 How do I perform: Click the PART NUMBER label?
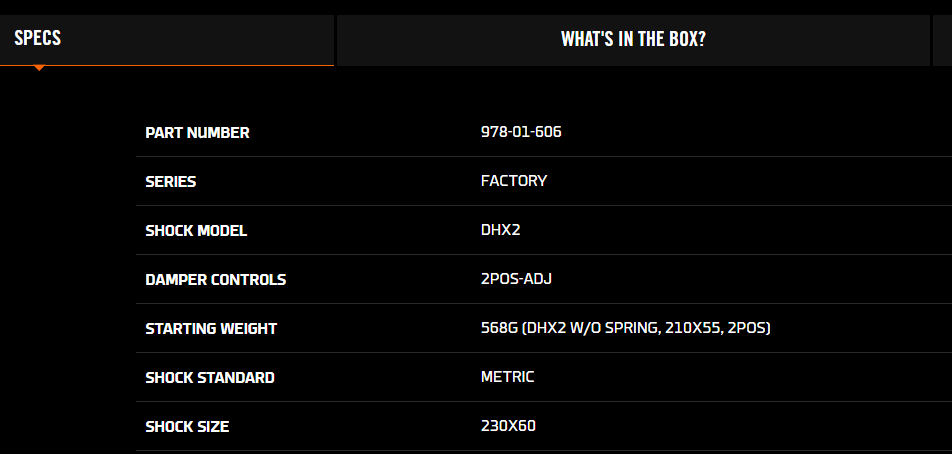click(x=197, y=133)
